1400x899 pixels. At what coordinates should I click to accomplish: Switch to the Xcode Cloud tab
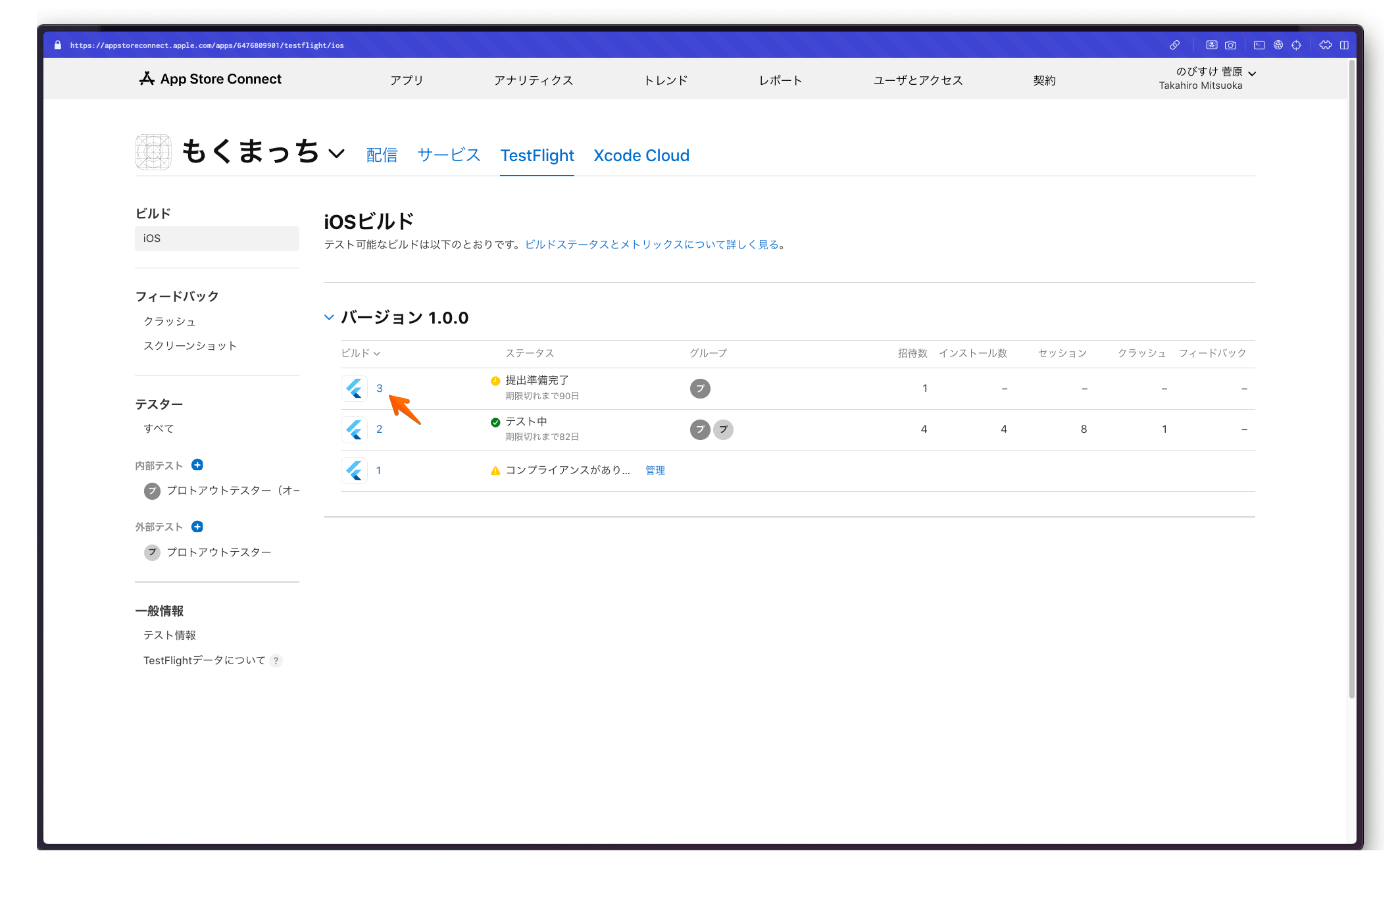point(641,155)
